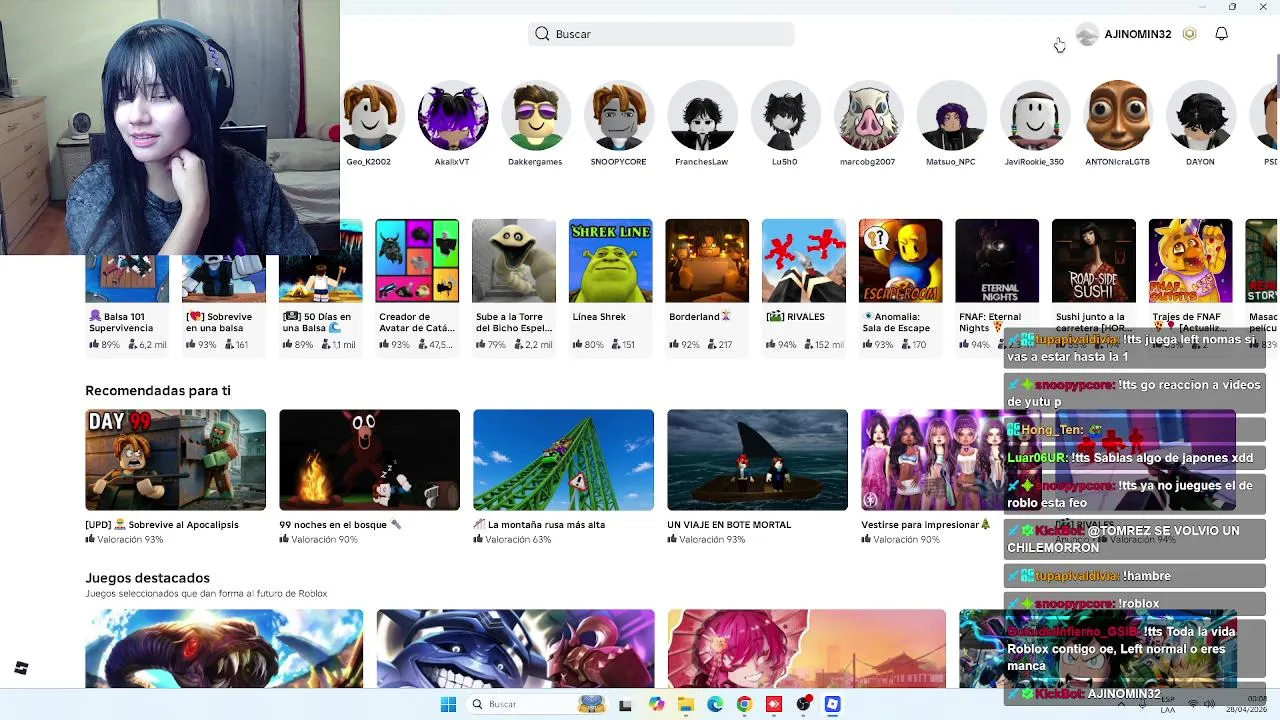Open 99 noches en el bosque thumbnail
This screenshot has height=720, width=1280.
pyautogui.click(x=369, y=460)
